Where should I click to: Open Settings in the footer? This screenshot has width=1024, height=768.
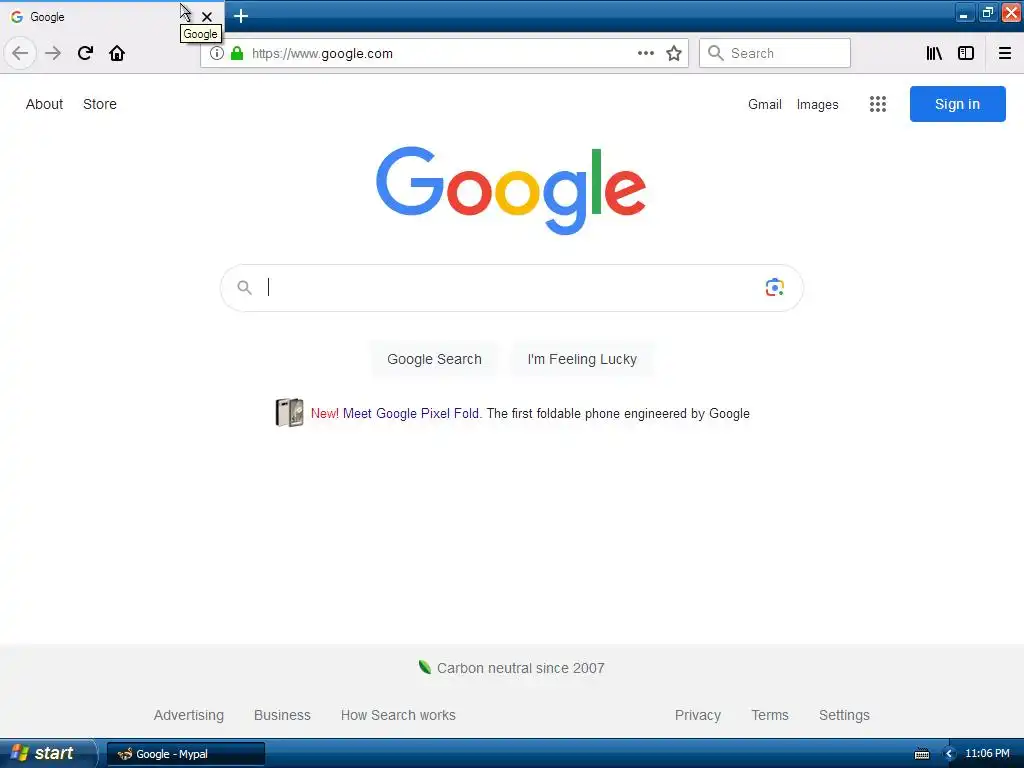tap(844, 715)
